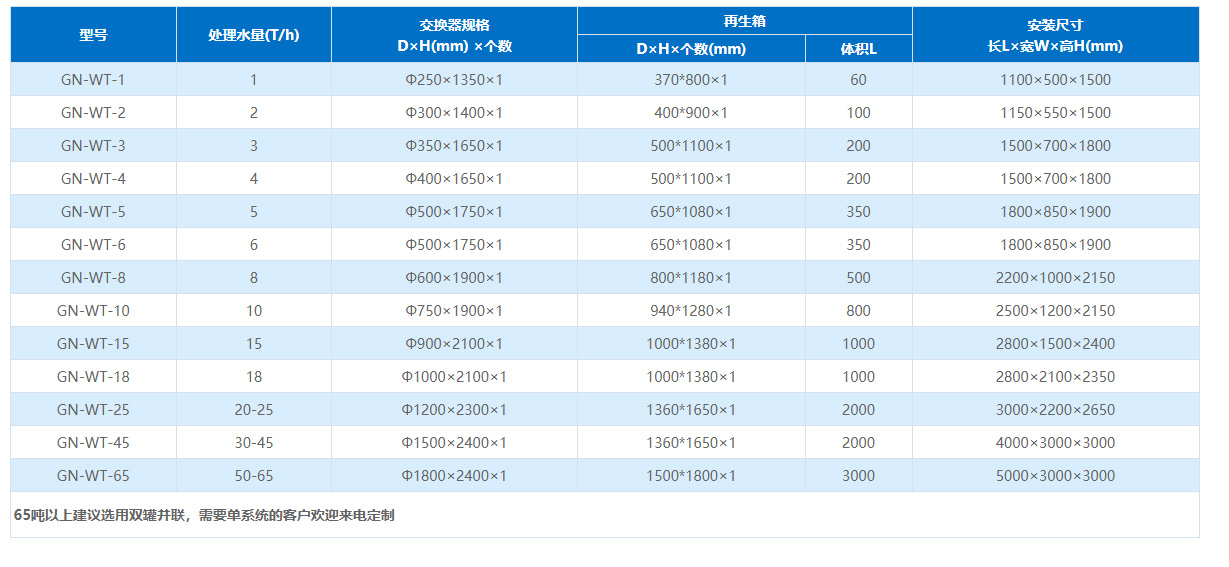Select the GN-WT-65 model cell
This screenshot has width=1229, height=567.
pyautogui.click(x=93, y=476)
